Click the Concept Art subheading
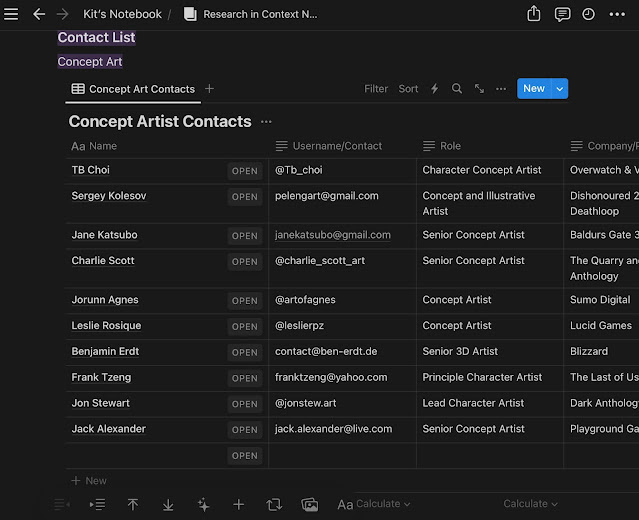 90,62
